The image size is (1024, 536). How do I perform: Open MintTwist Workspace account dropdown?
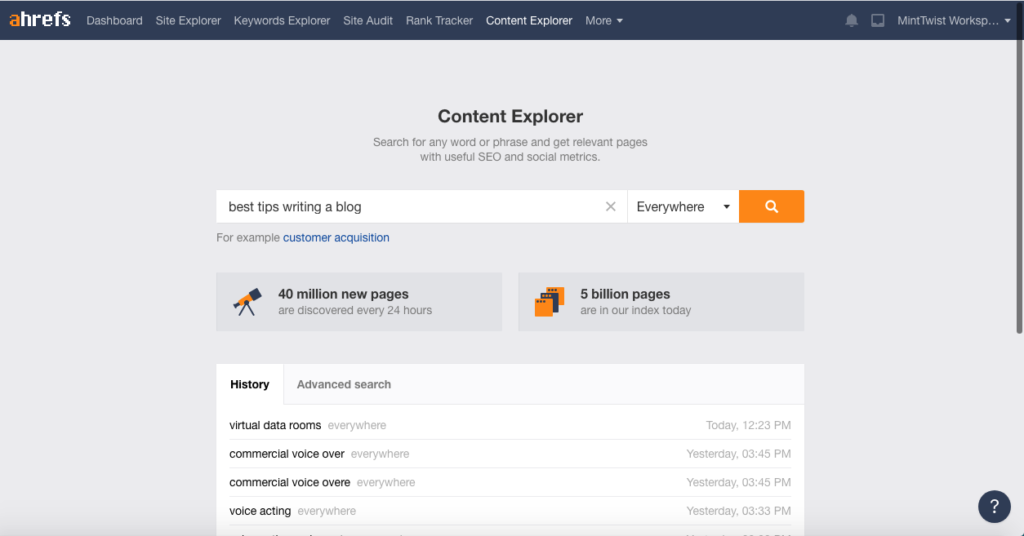953,21
